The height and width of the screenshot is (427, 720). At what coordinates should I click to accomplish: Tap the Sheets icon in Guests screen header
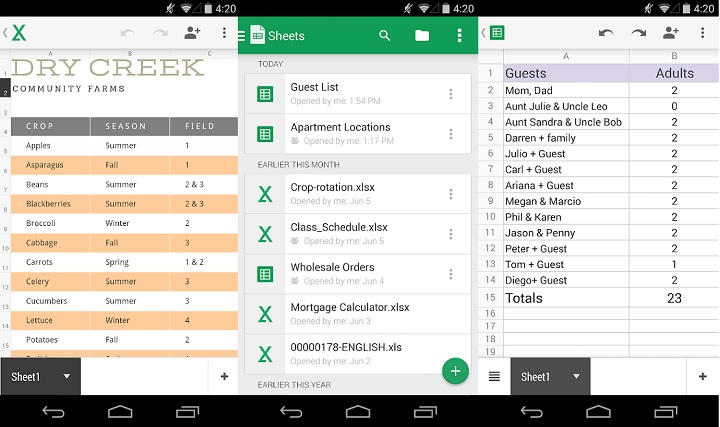(x=497, y=33)
